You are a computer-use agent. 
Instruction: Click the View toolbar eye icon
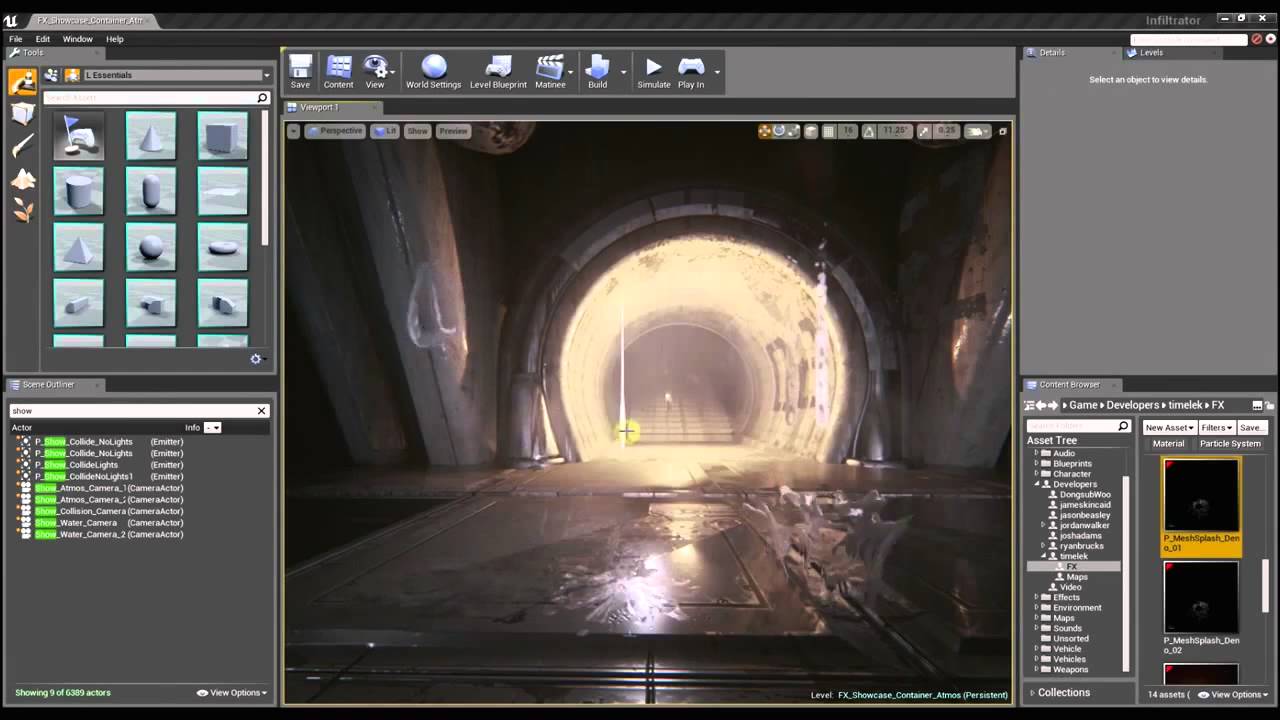pos(375,72)
